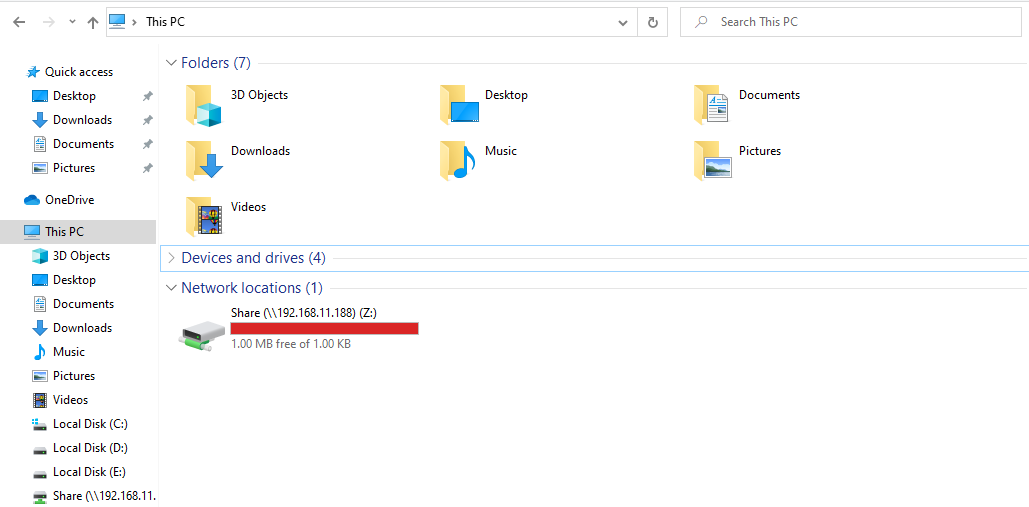1029x507 pixels.
Task: Open Desktop under This PC in sidebar
Action: click(74, 280)
